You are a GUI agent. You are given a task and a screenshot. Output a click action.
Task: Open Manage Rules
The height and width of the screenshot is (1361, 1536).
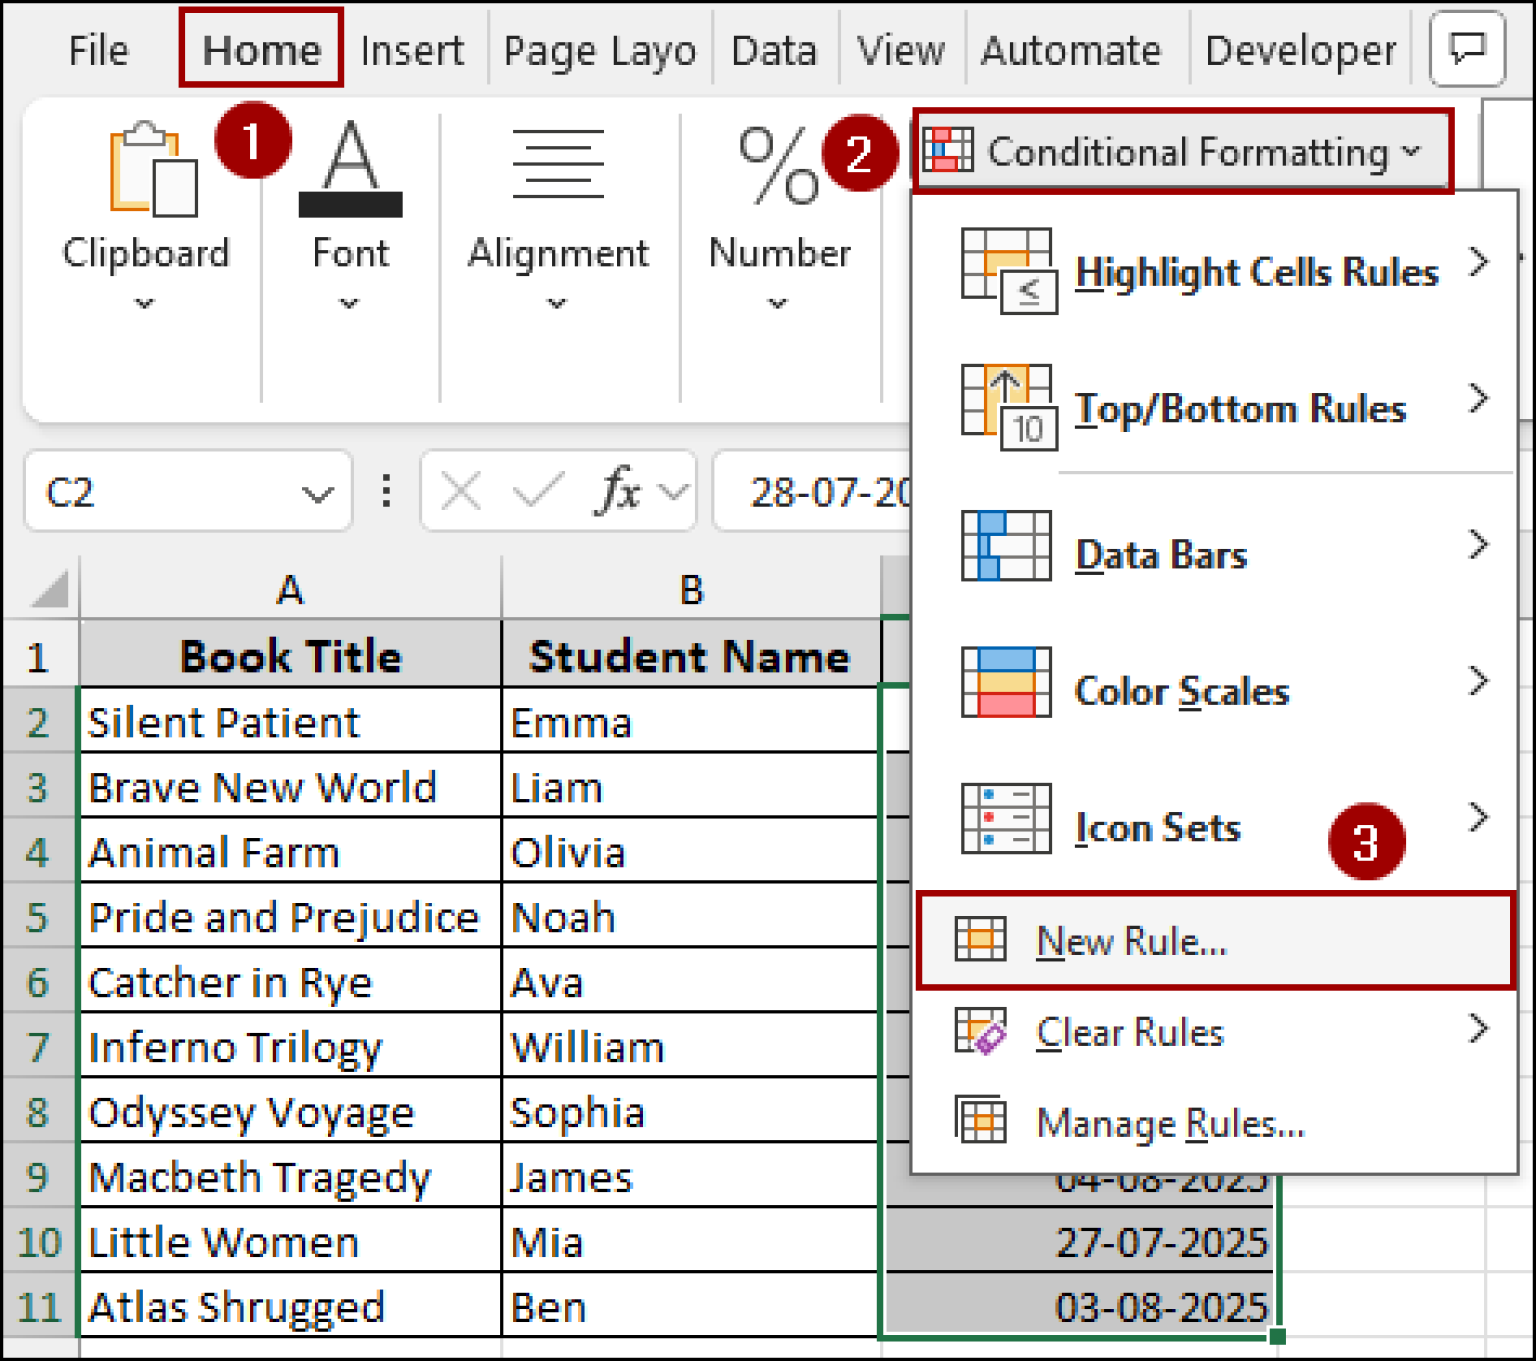coord(1168,1121)
